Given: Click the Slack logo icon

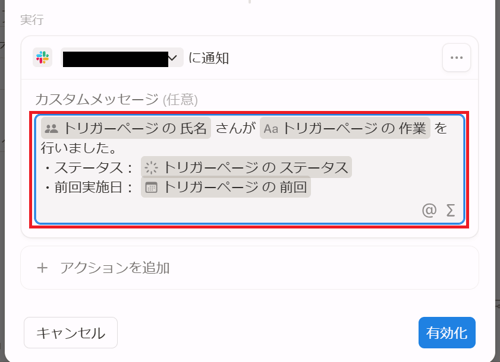Looking at the screenshot, I should point(42,57).
